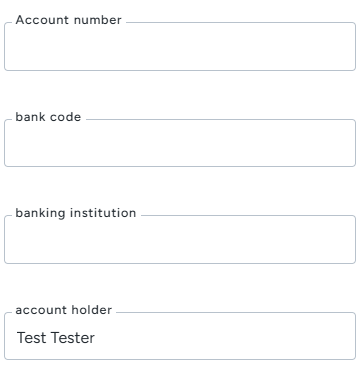Click the 'bank code' floating label
Screen dimensions: 364x378
coord(48,117)
